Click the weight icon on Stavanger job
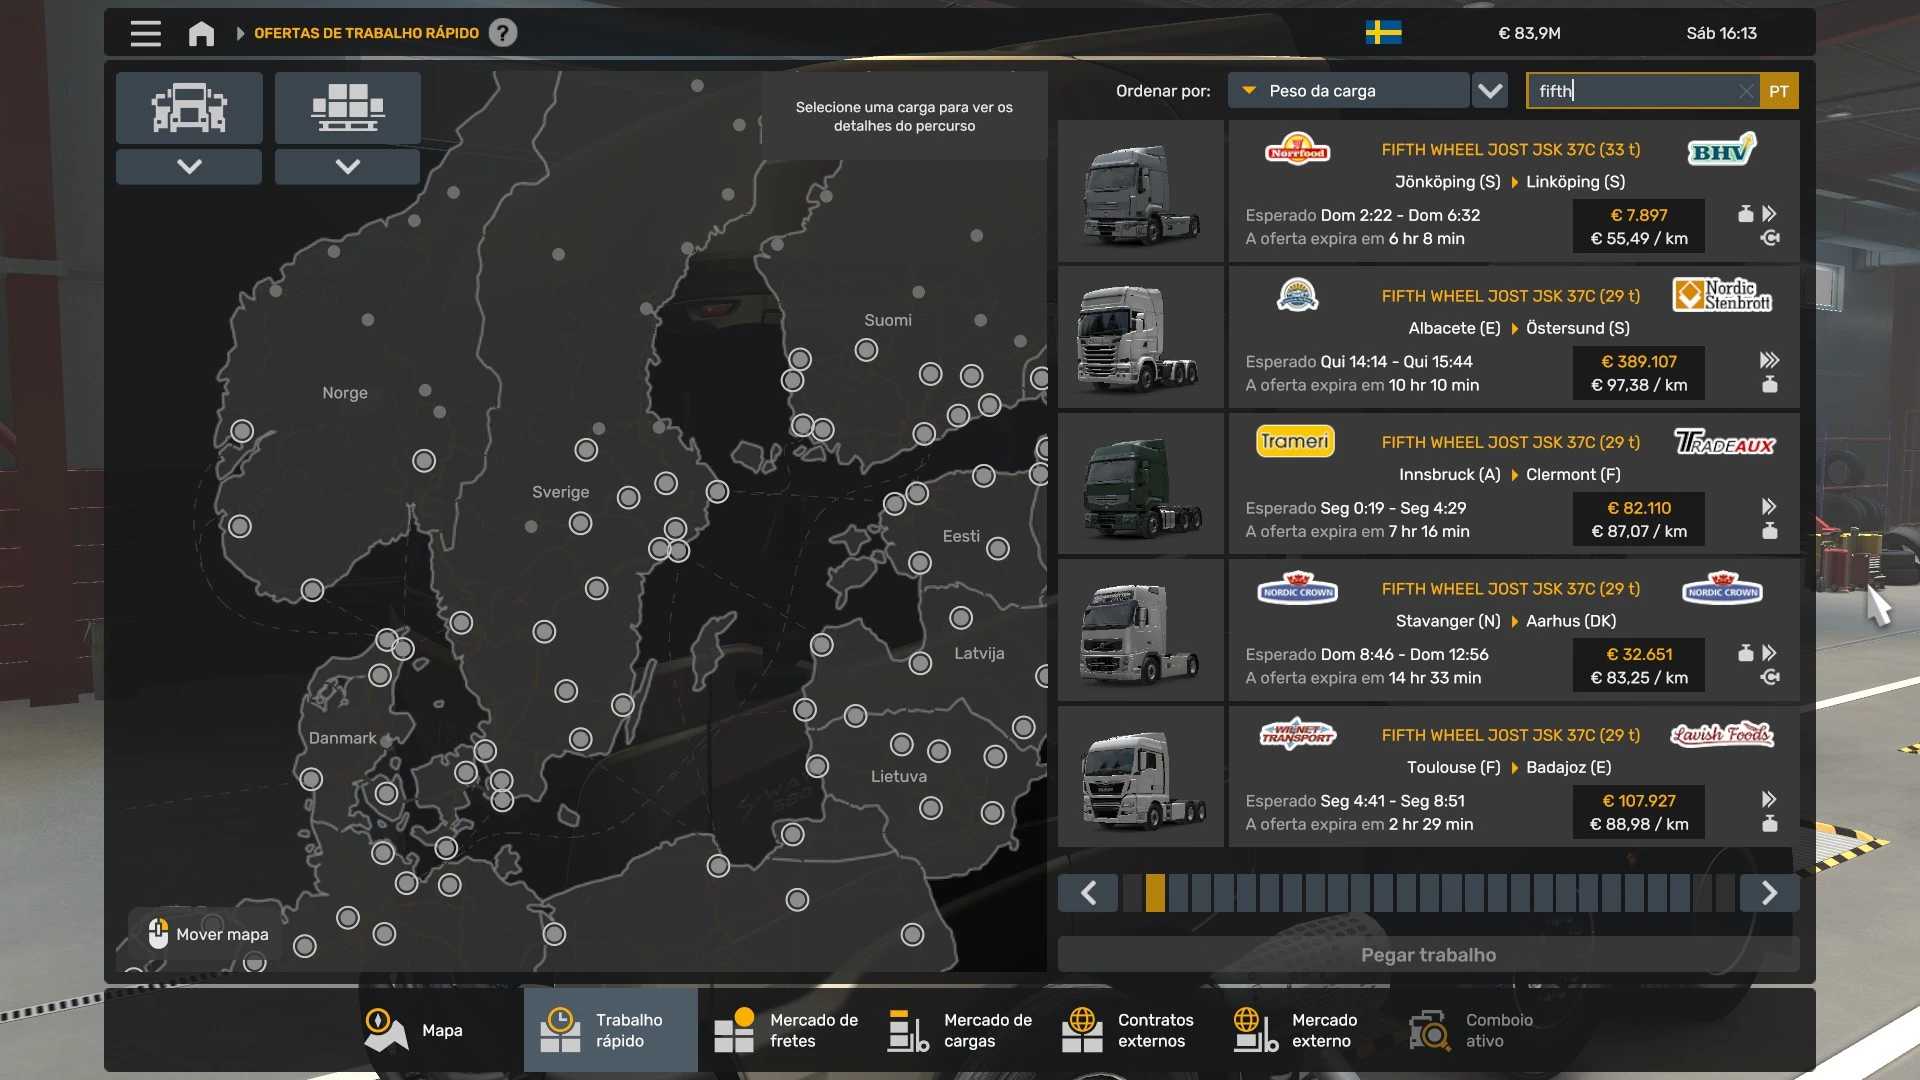This screenshot has height=1080, width=1920. coord(1745,653)
